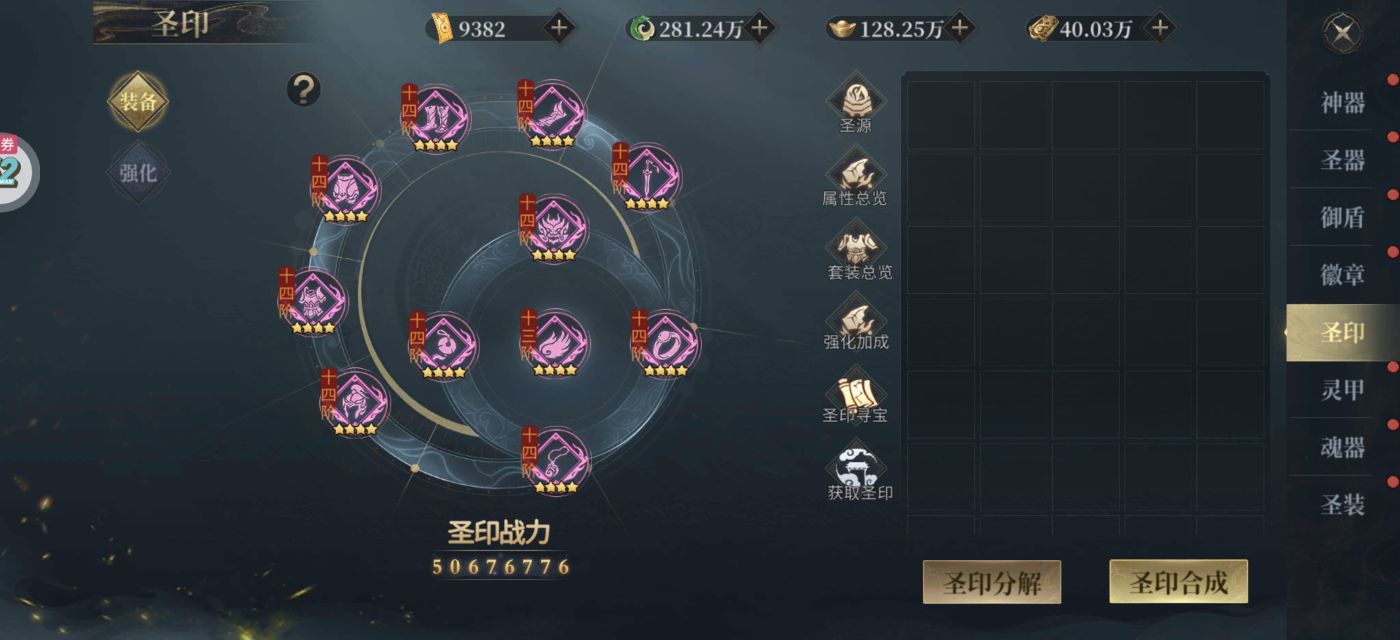
Task: Click the question mark help icon
Action: coord(304,89)
